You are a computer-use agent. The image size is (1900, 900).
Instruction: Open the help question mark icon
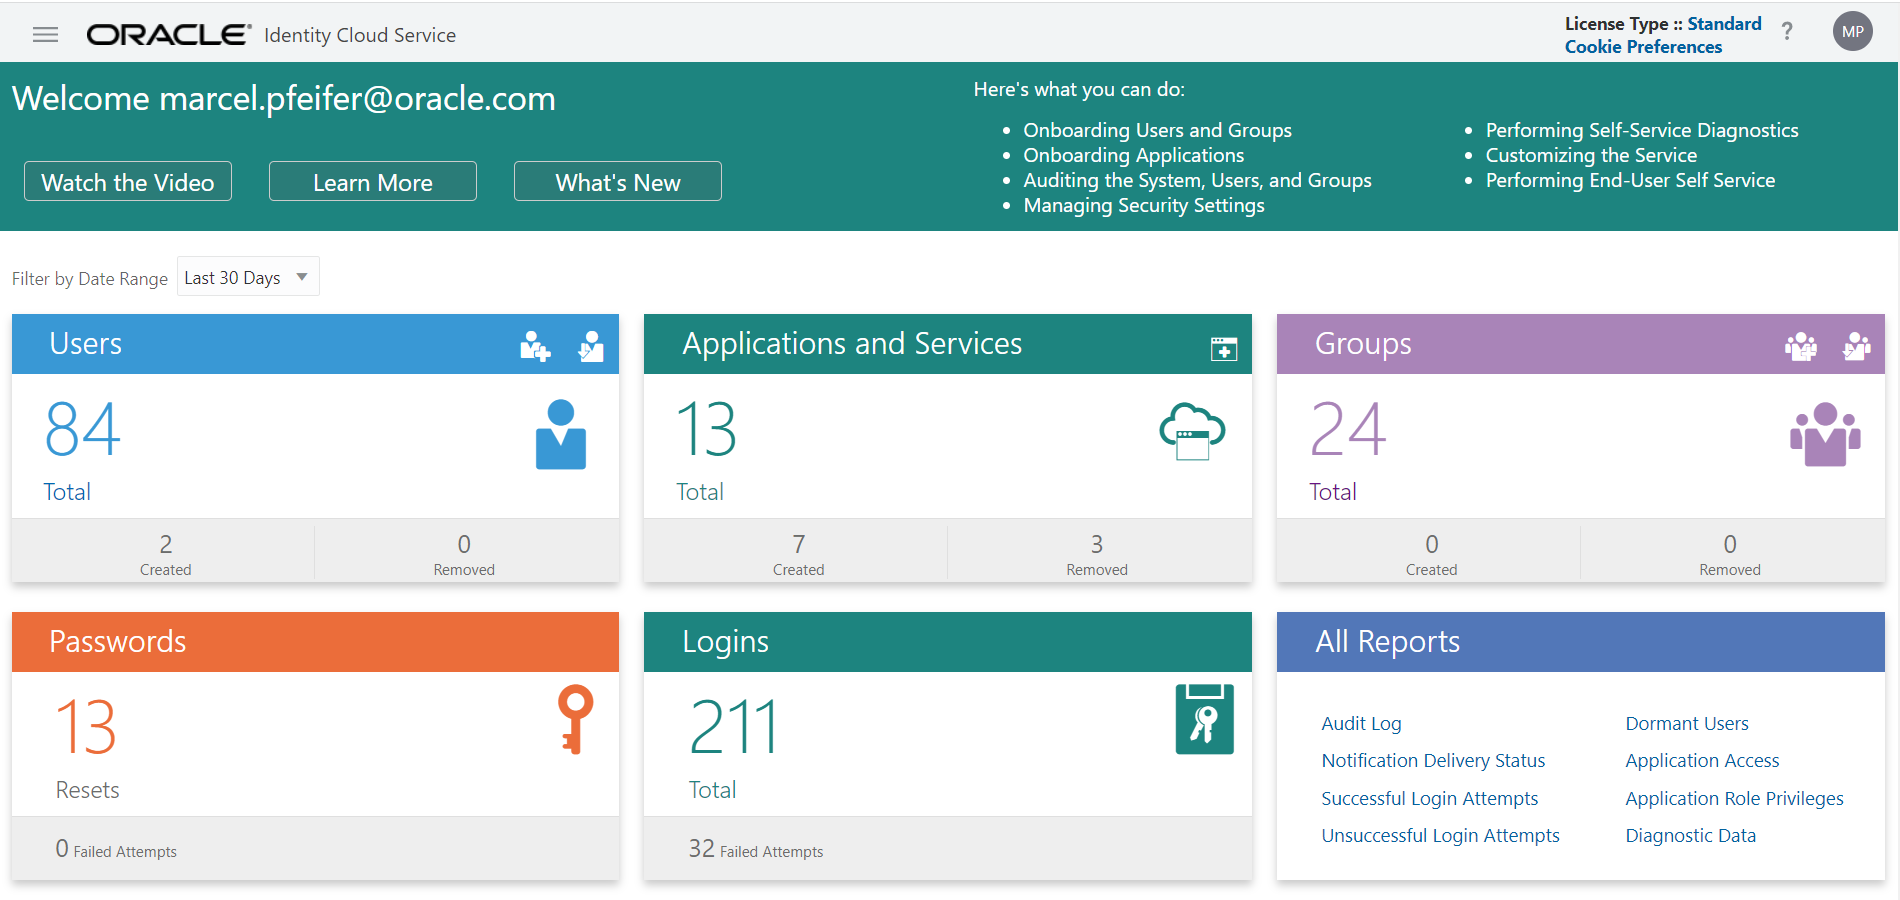pos(1787,32)
